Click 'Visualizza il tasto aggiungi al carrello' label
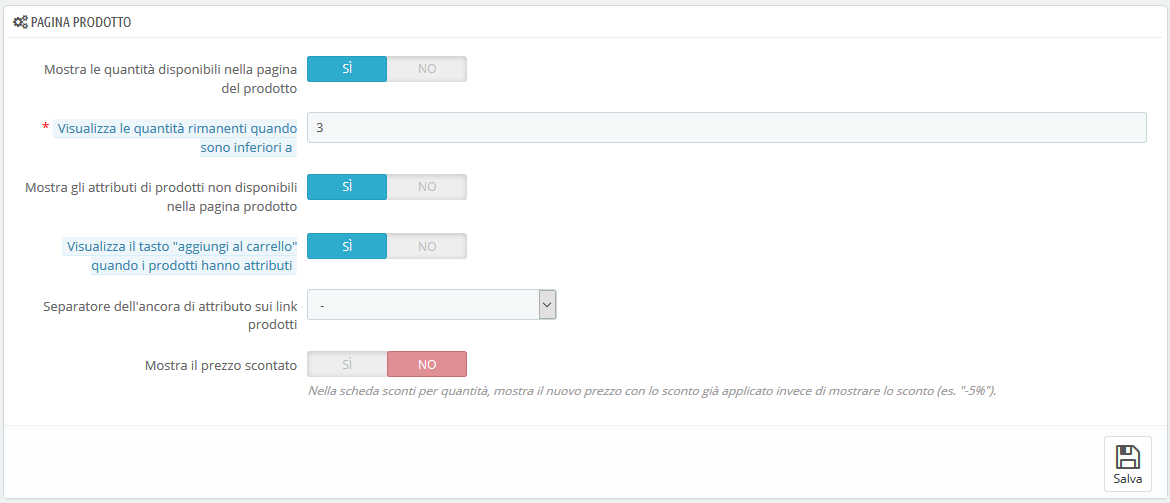 pyautogui.click(x=181, y=255)
